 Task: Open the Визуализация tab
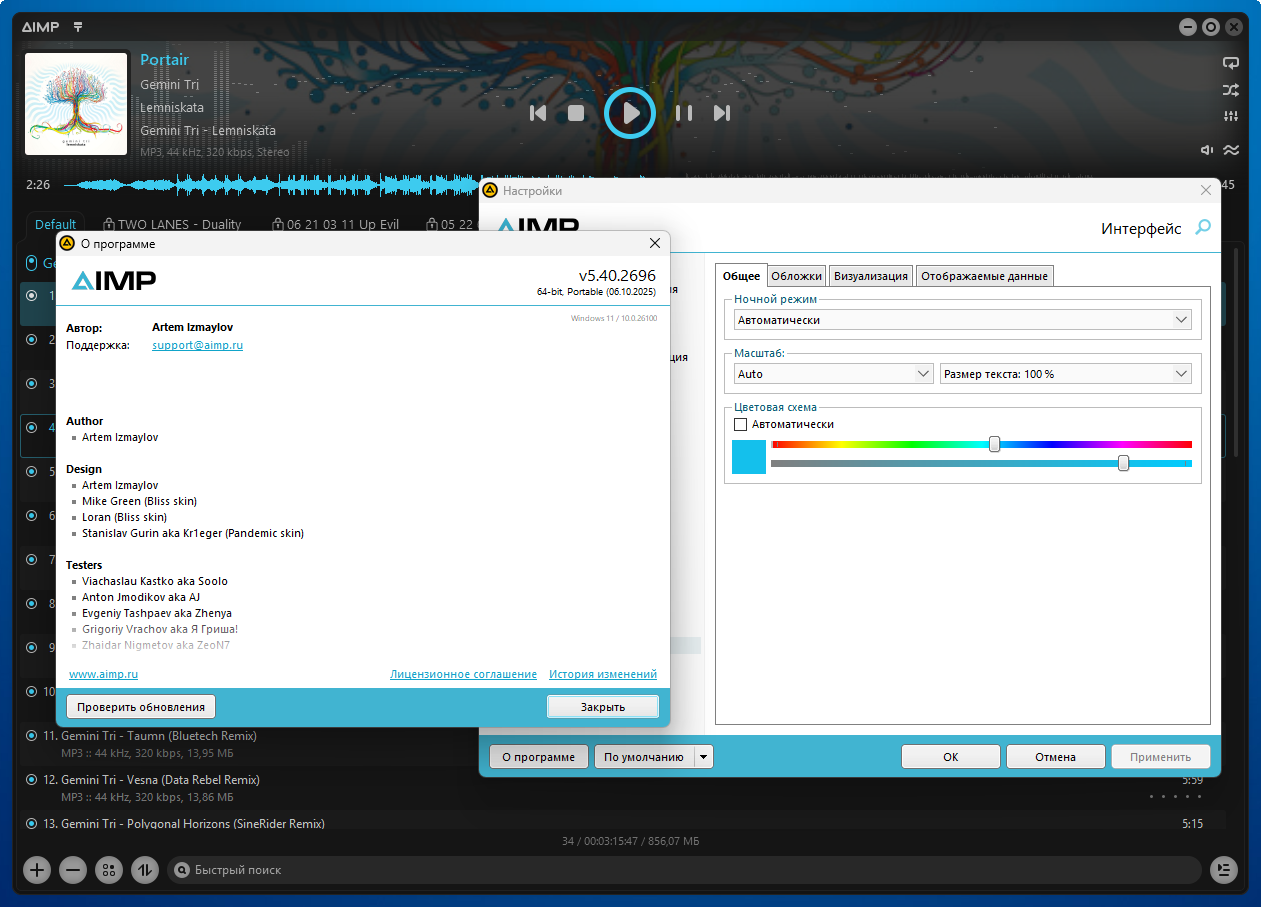pos(871,276)
